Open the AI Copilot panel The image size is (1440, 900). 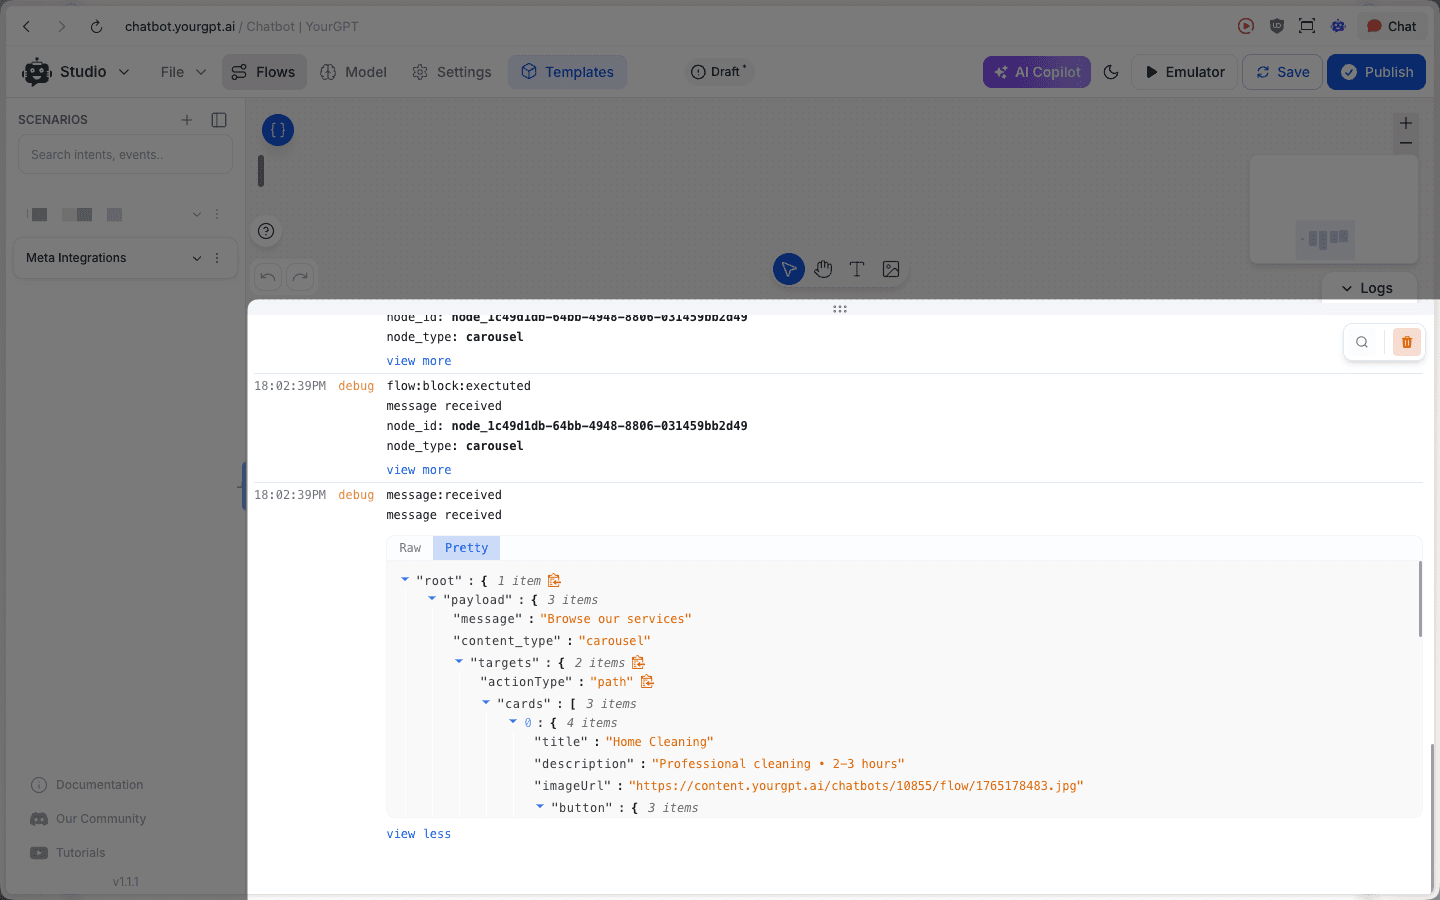pos(1036,71)
